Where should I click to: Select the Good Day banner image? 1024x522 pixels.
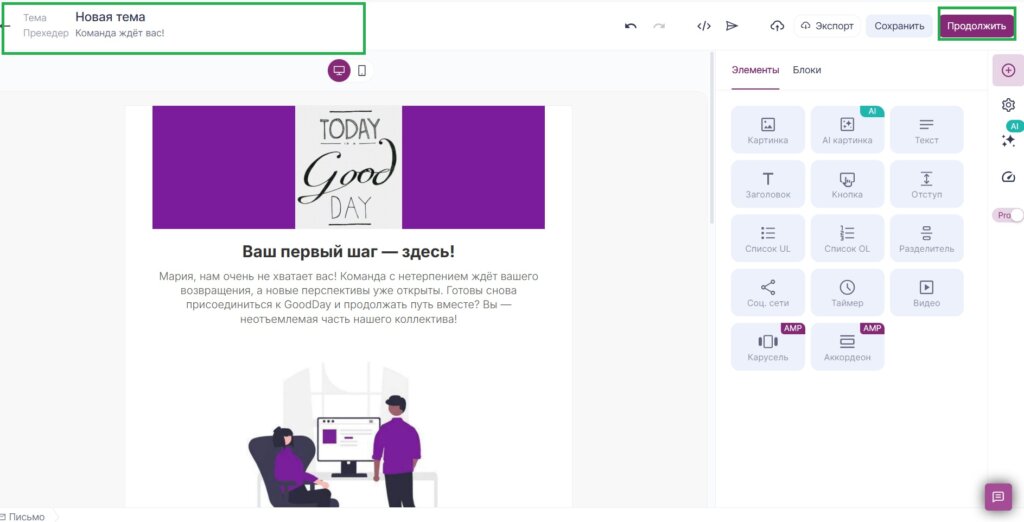348,167
